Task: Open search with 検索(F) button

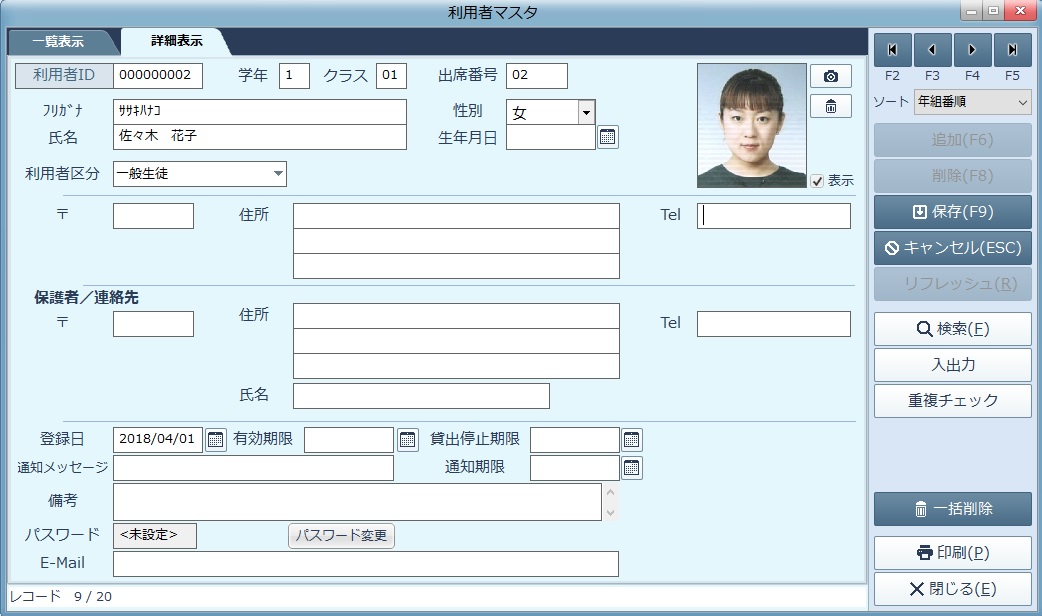Action: [952, 329]
